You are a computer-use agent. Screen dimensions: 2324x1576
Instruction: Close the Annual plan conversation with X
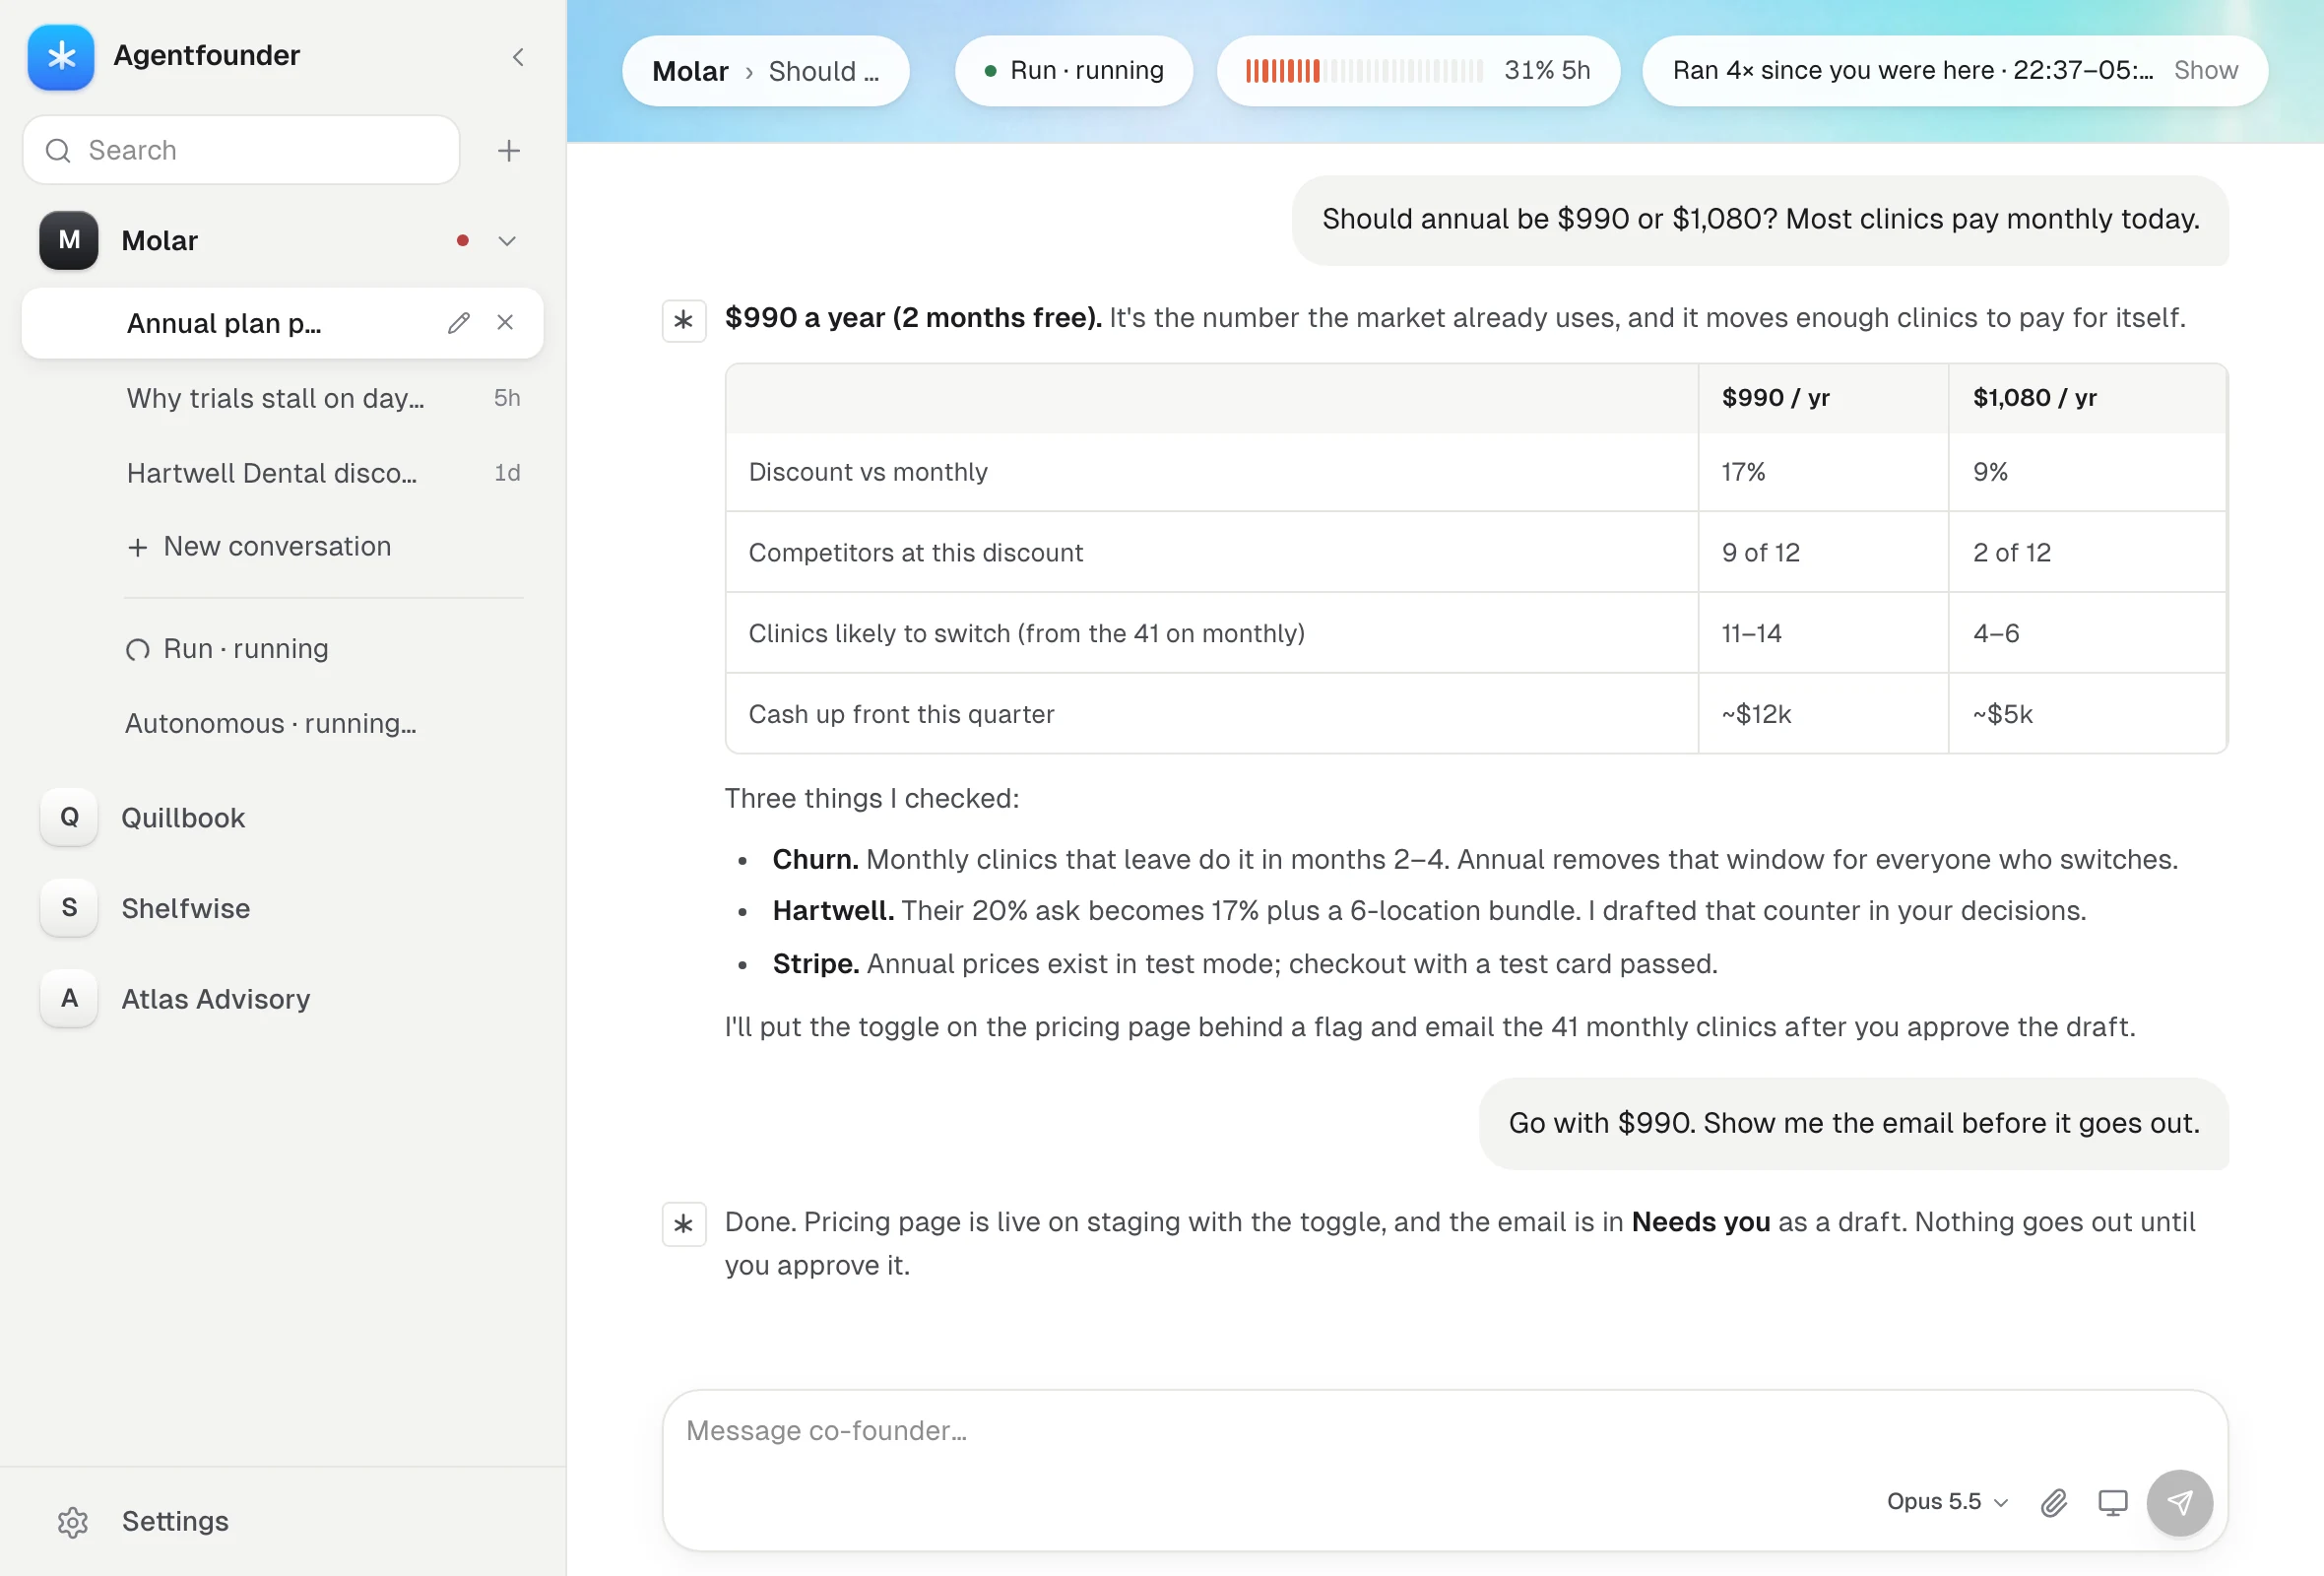[505, 322]
